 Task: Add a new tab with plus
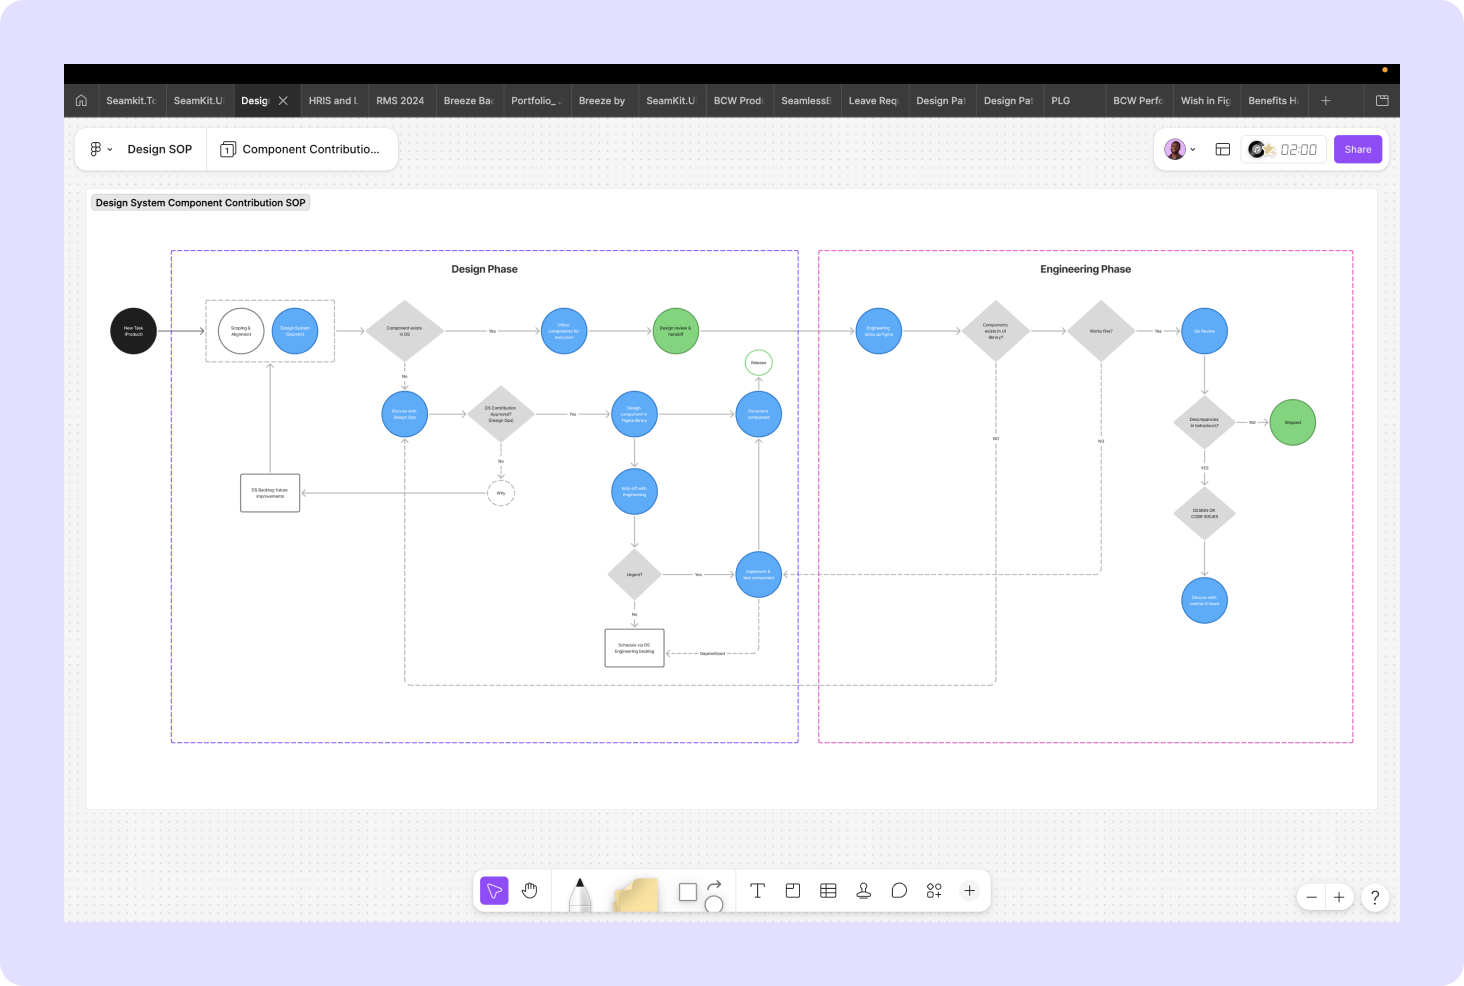tap(1326, 100)
